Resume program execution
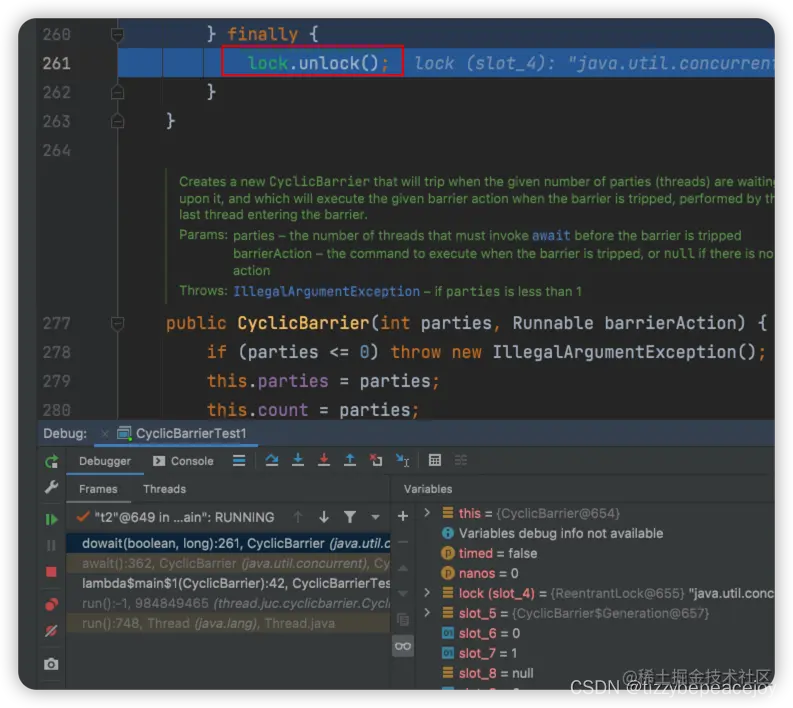Image resolution: width=793 pixels, height=708 pixels. [52, 519]
